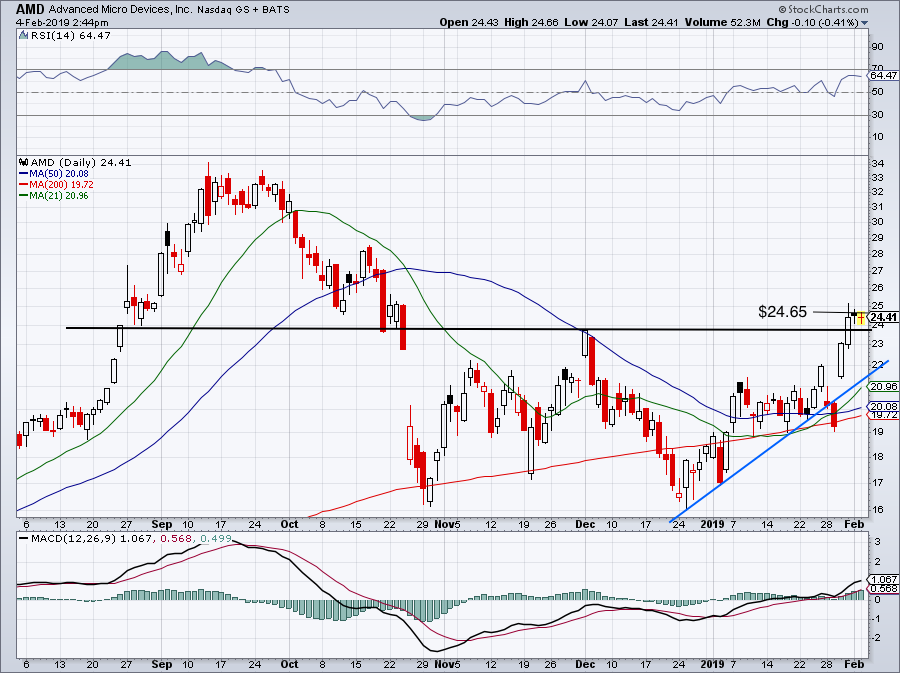
Task: Open the StockCharts.com copyright link
Action: pyautogui.click(x=824, y=9)
